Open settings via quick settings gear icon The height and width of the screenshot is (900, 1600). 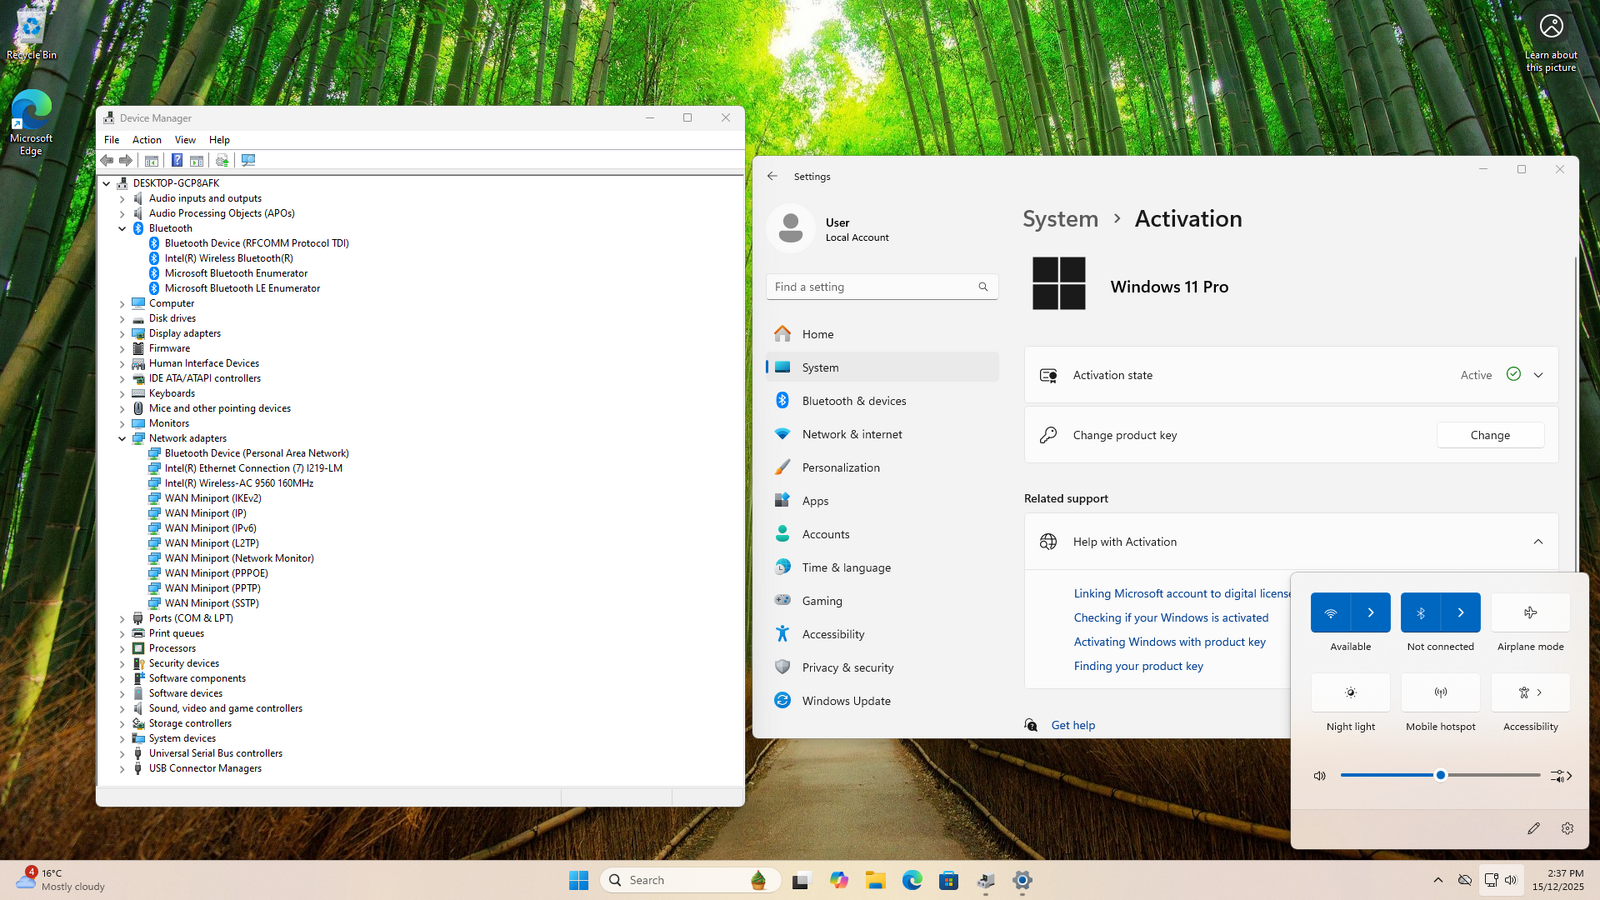tap(1567, 828)
